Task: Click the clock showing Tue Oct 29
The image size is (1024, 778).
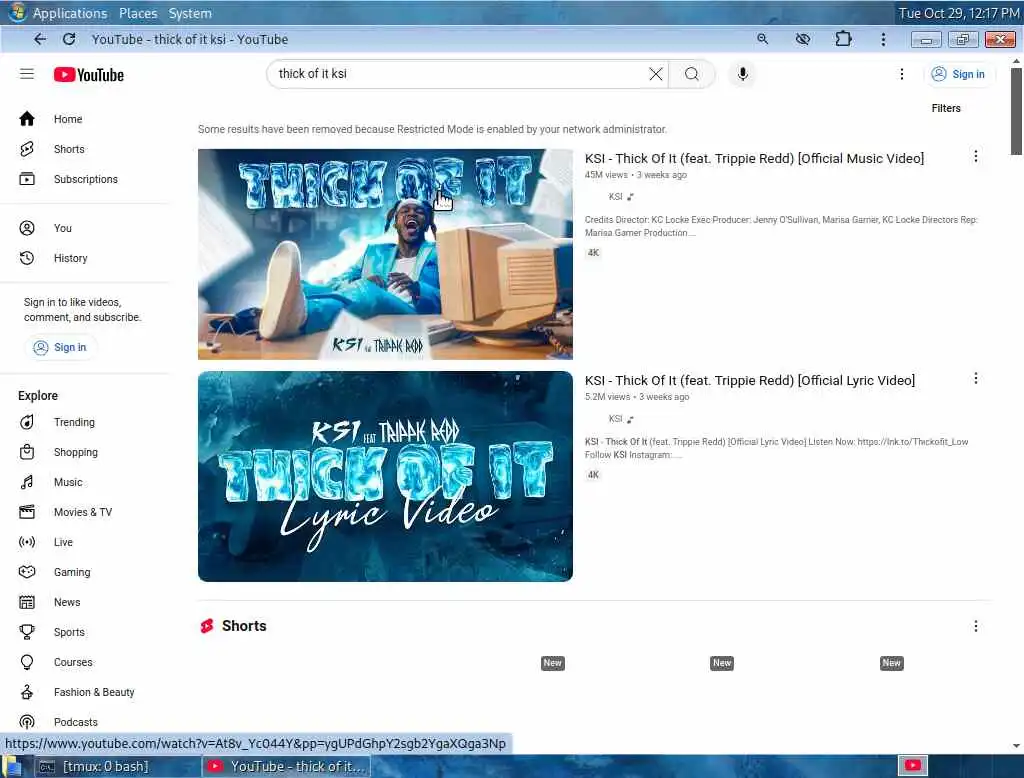Action: 959,13
